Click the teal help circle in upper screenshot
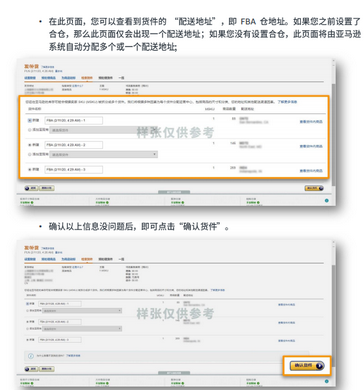 pos(326,200)
